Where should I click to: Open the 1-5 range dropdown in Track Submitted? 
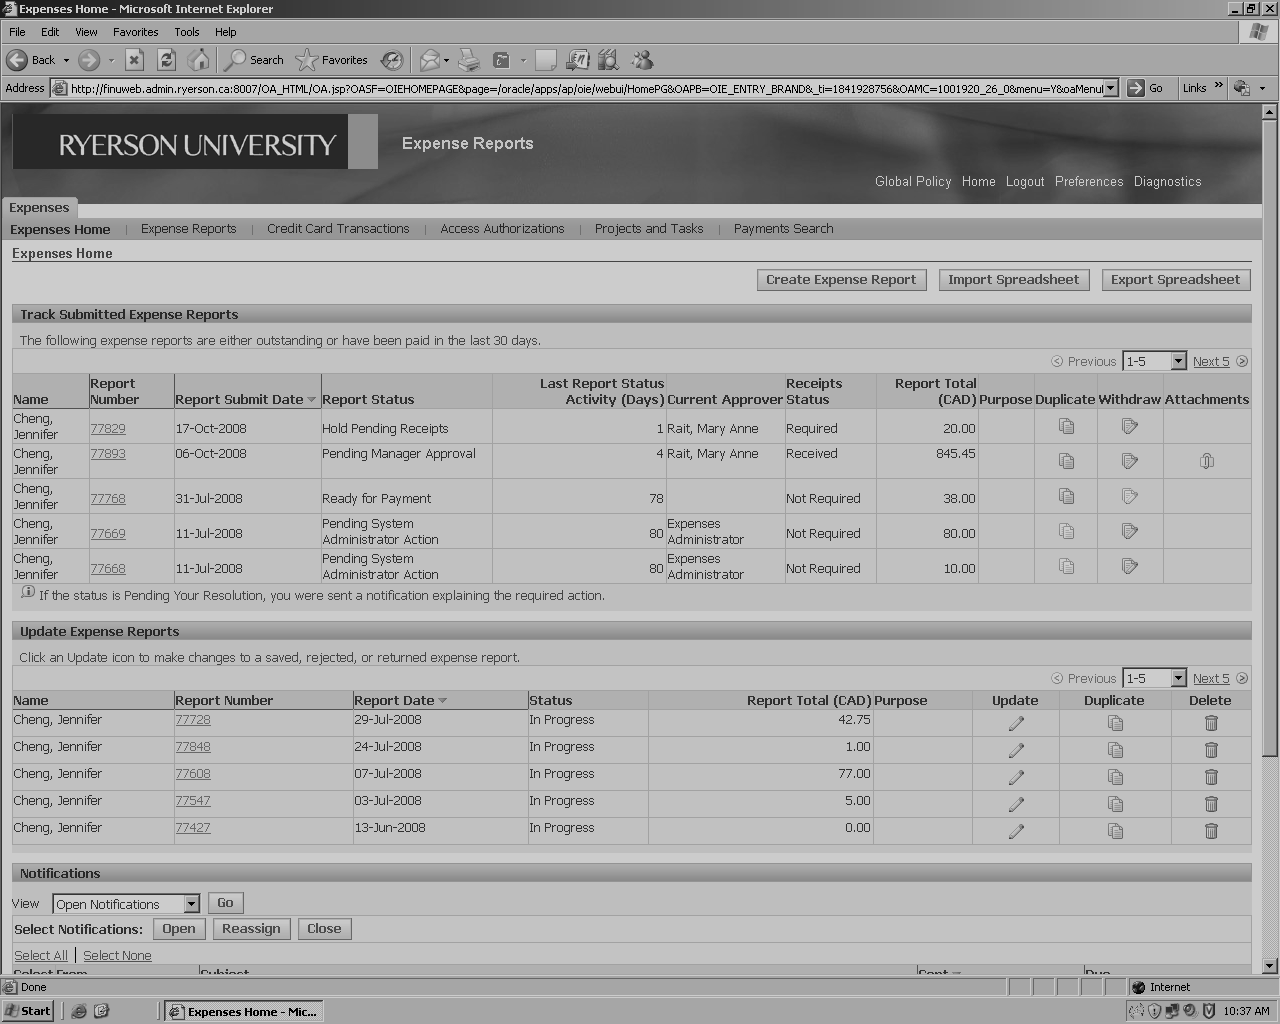point(1178,362)
